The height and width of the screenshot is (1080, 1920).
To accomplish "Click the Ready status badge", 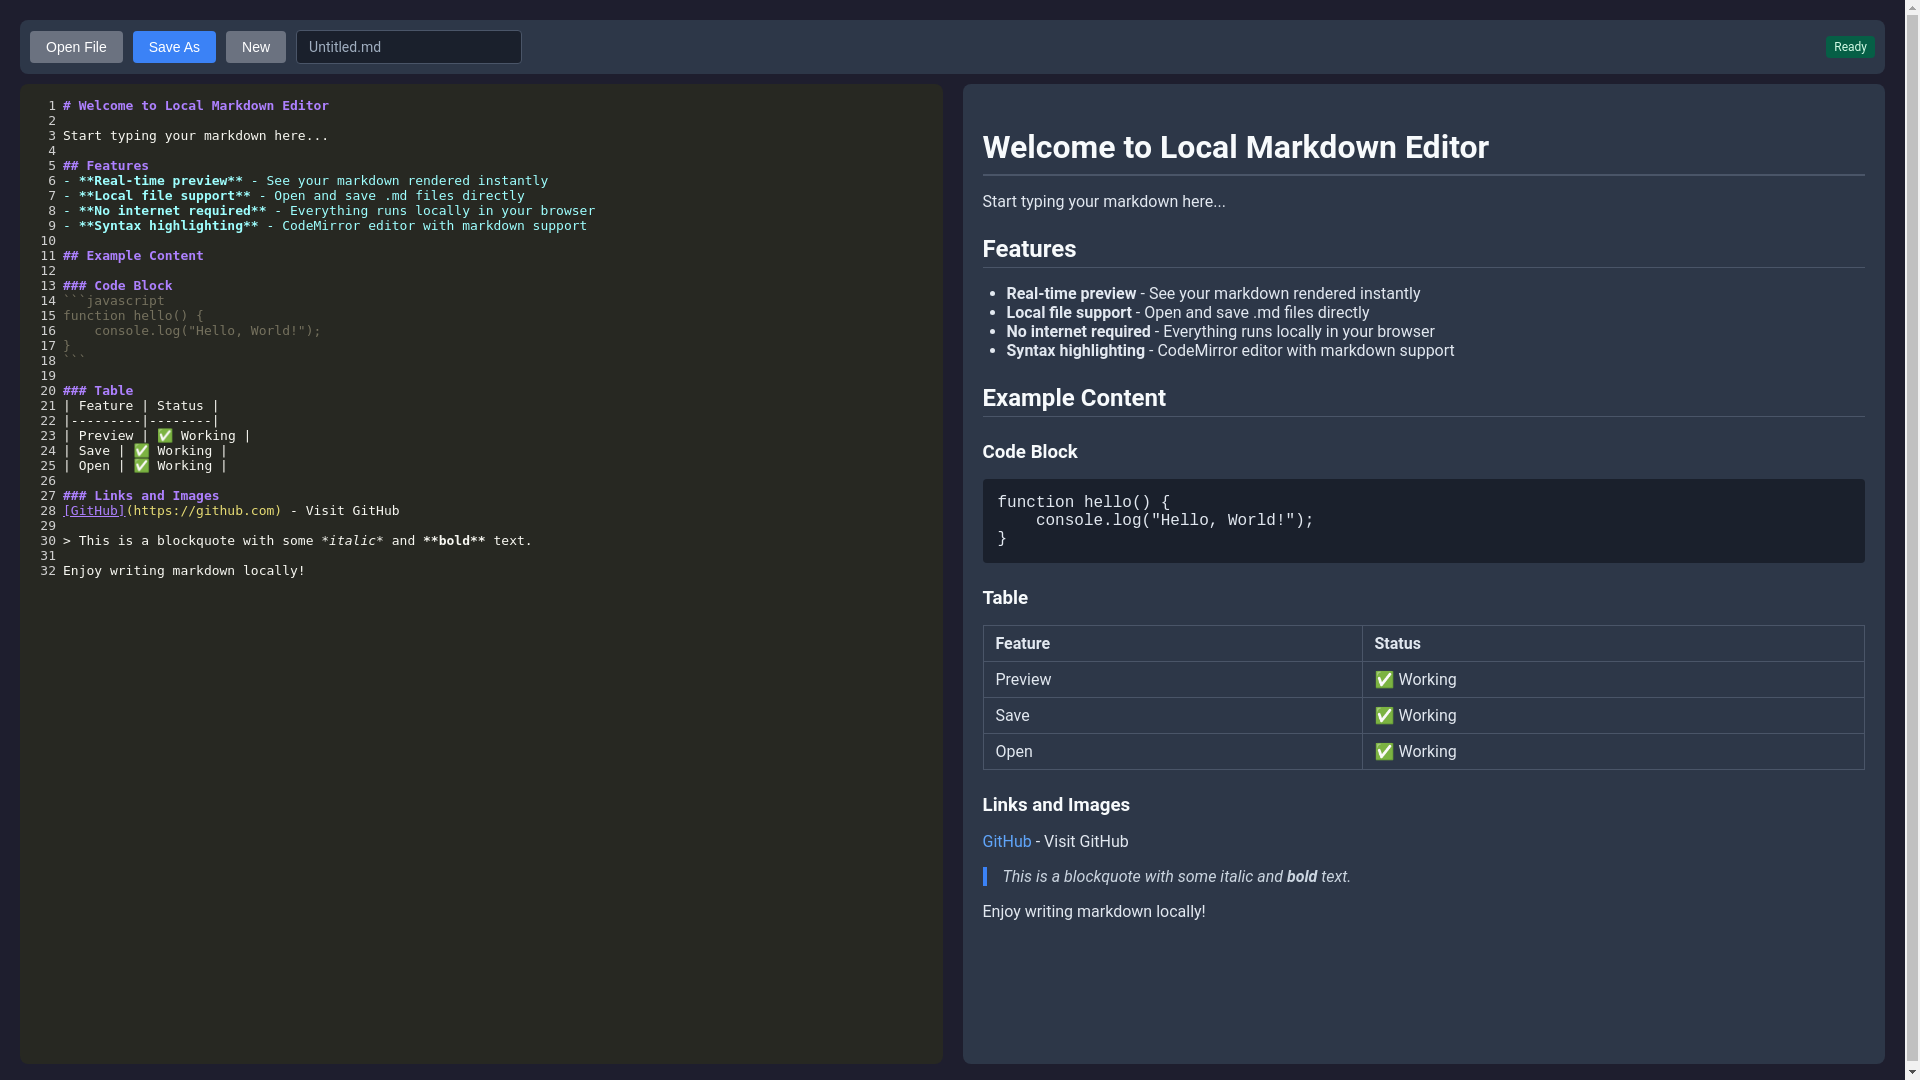I will 1850,47.
